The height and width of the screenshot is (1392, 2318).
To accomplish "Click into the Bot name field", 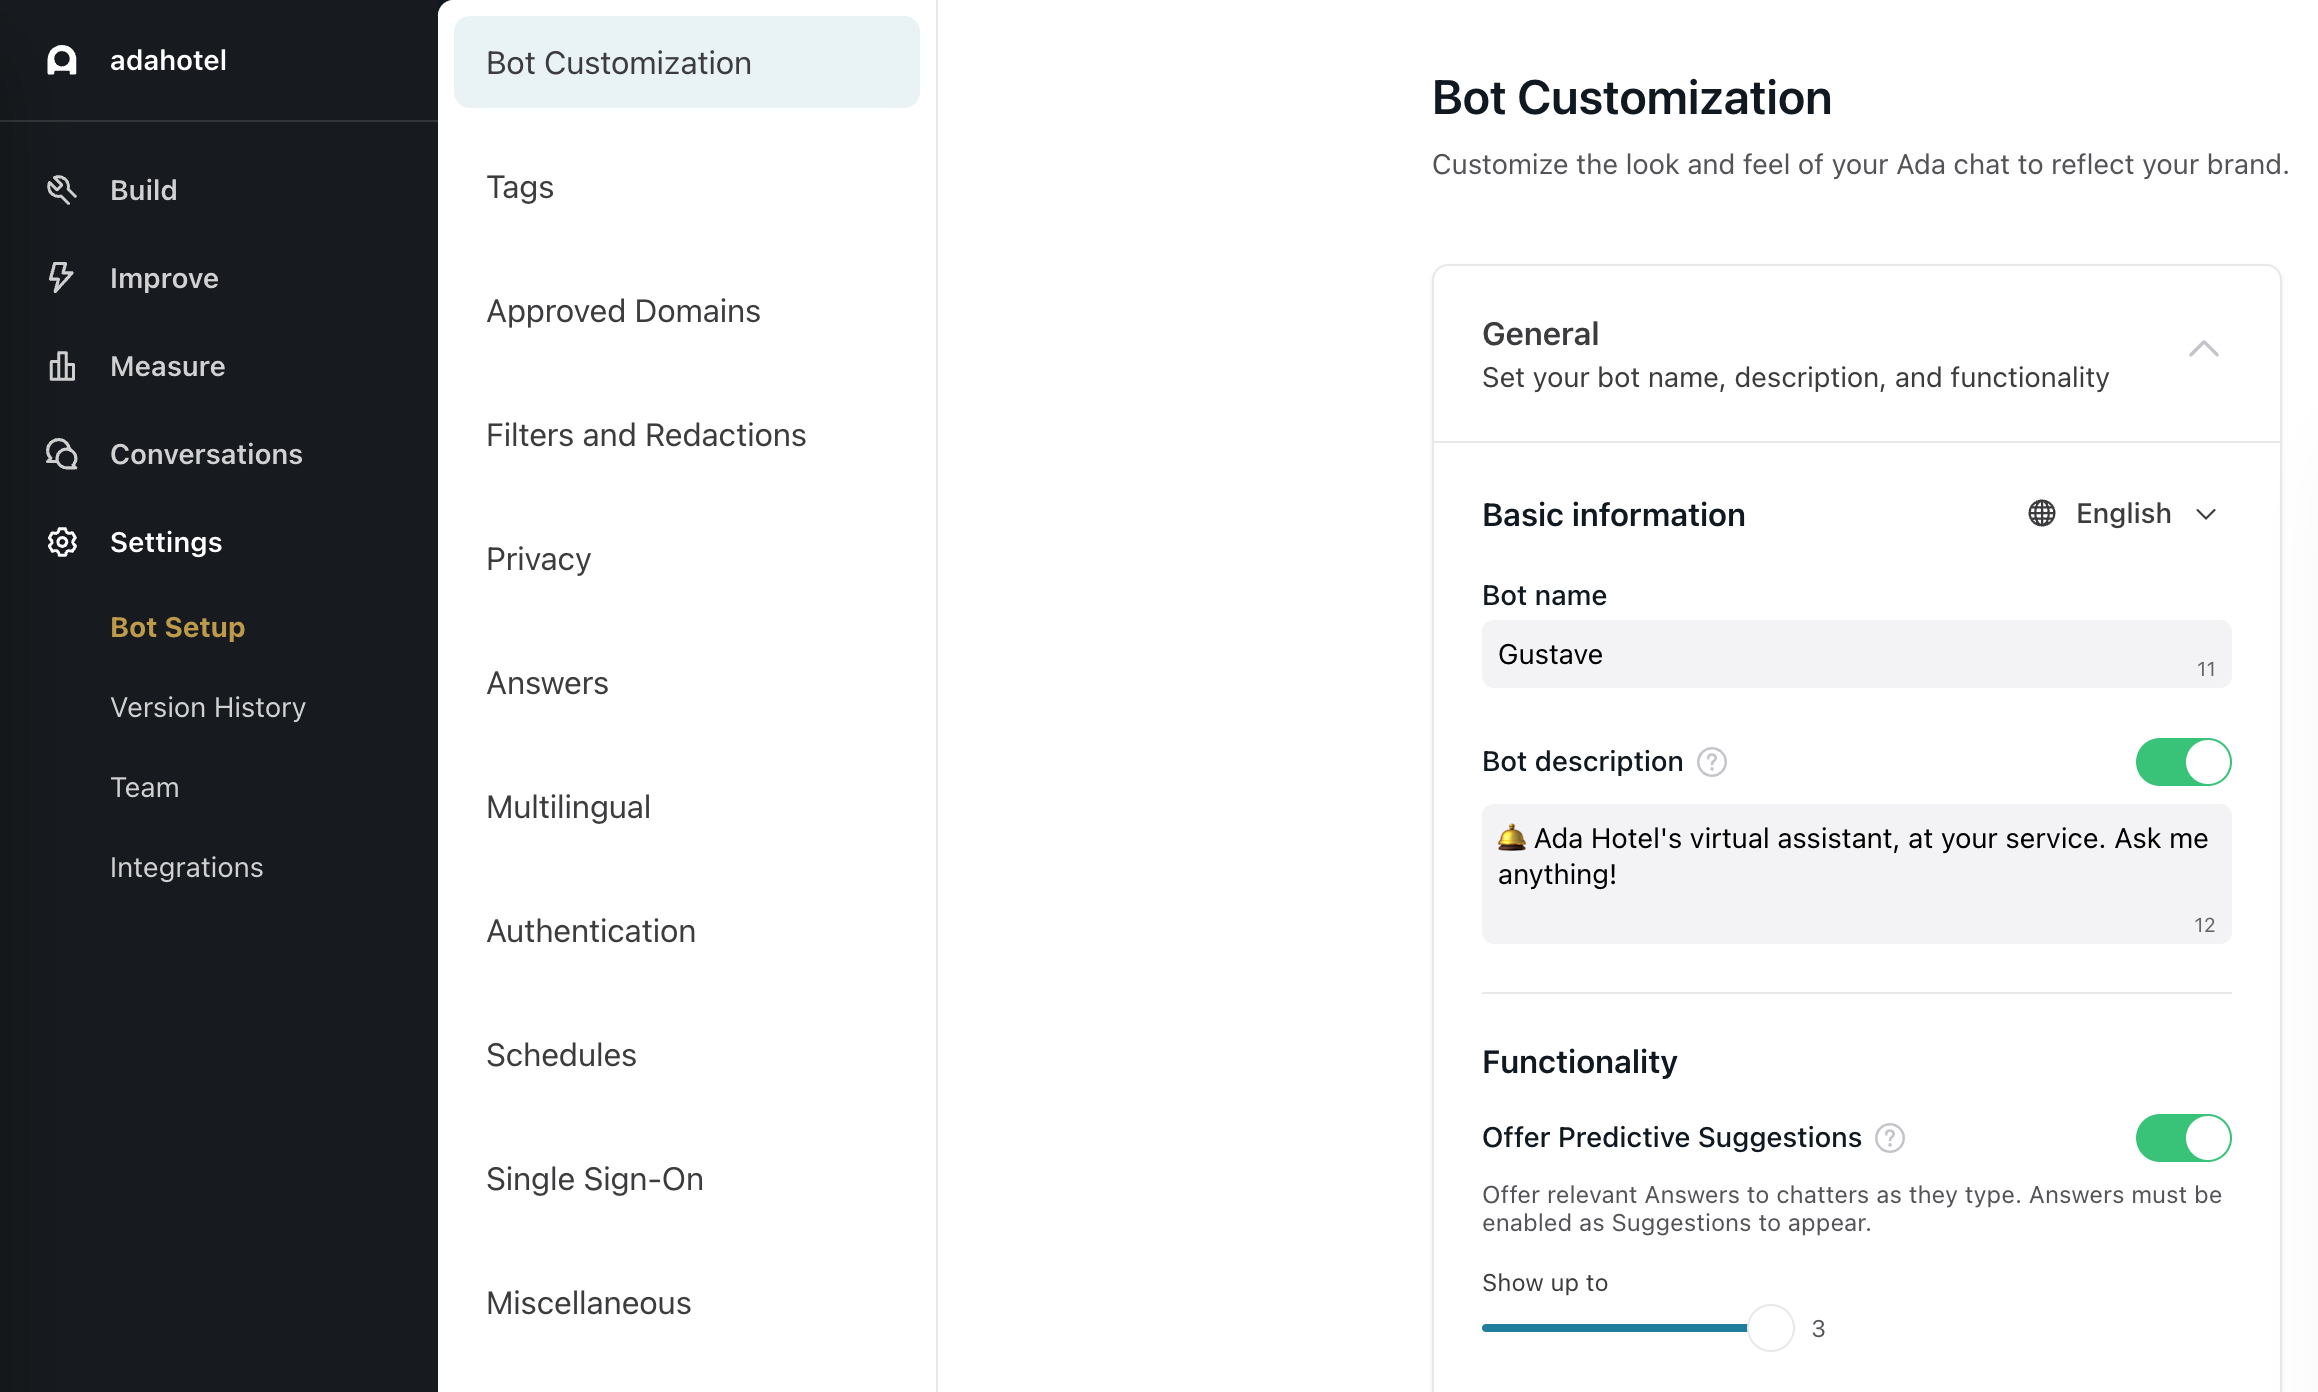I will coord(1840,654).
